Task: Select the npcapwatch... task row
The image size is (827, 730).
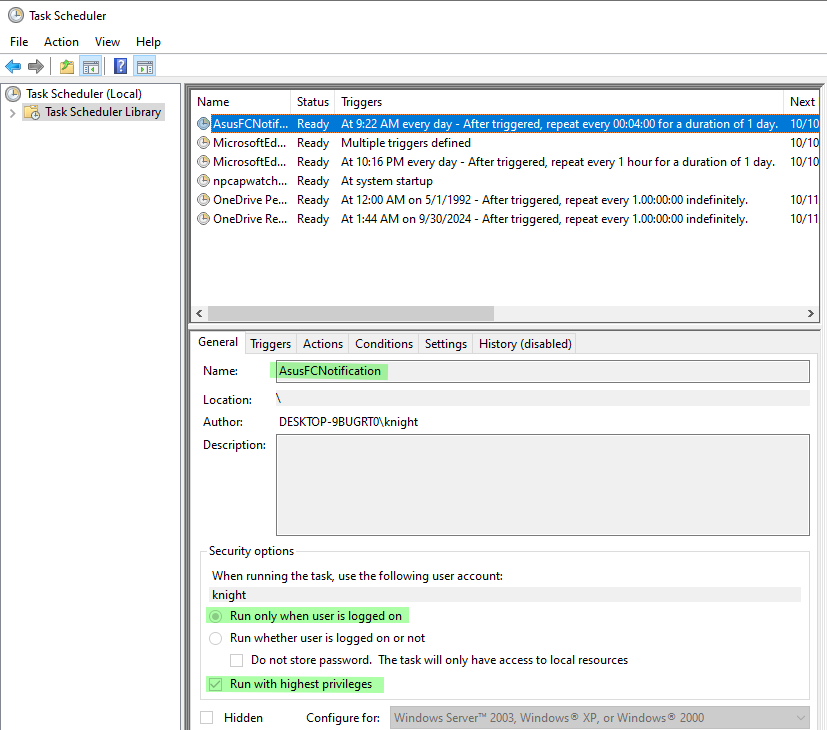Action: [506, 181]
